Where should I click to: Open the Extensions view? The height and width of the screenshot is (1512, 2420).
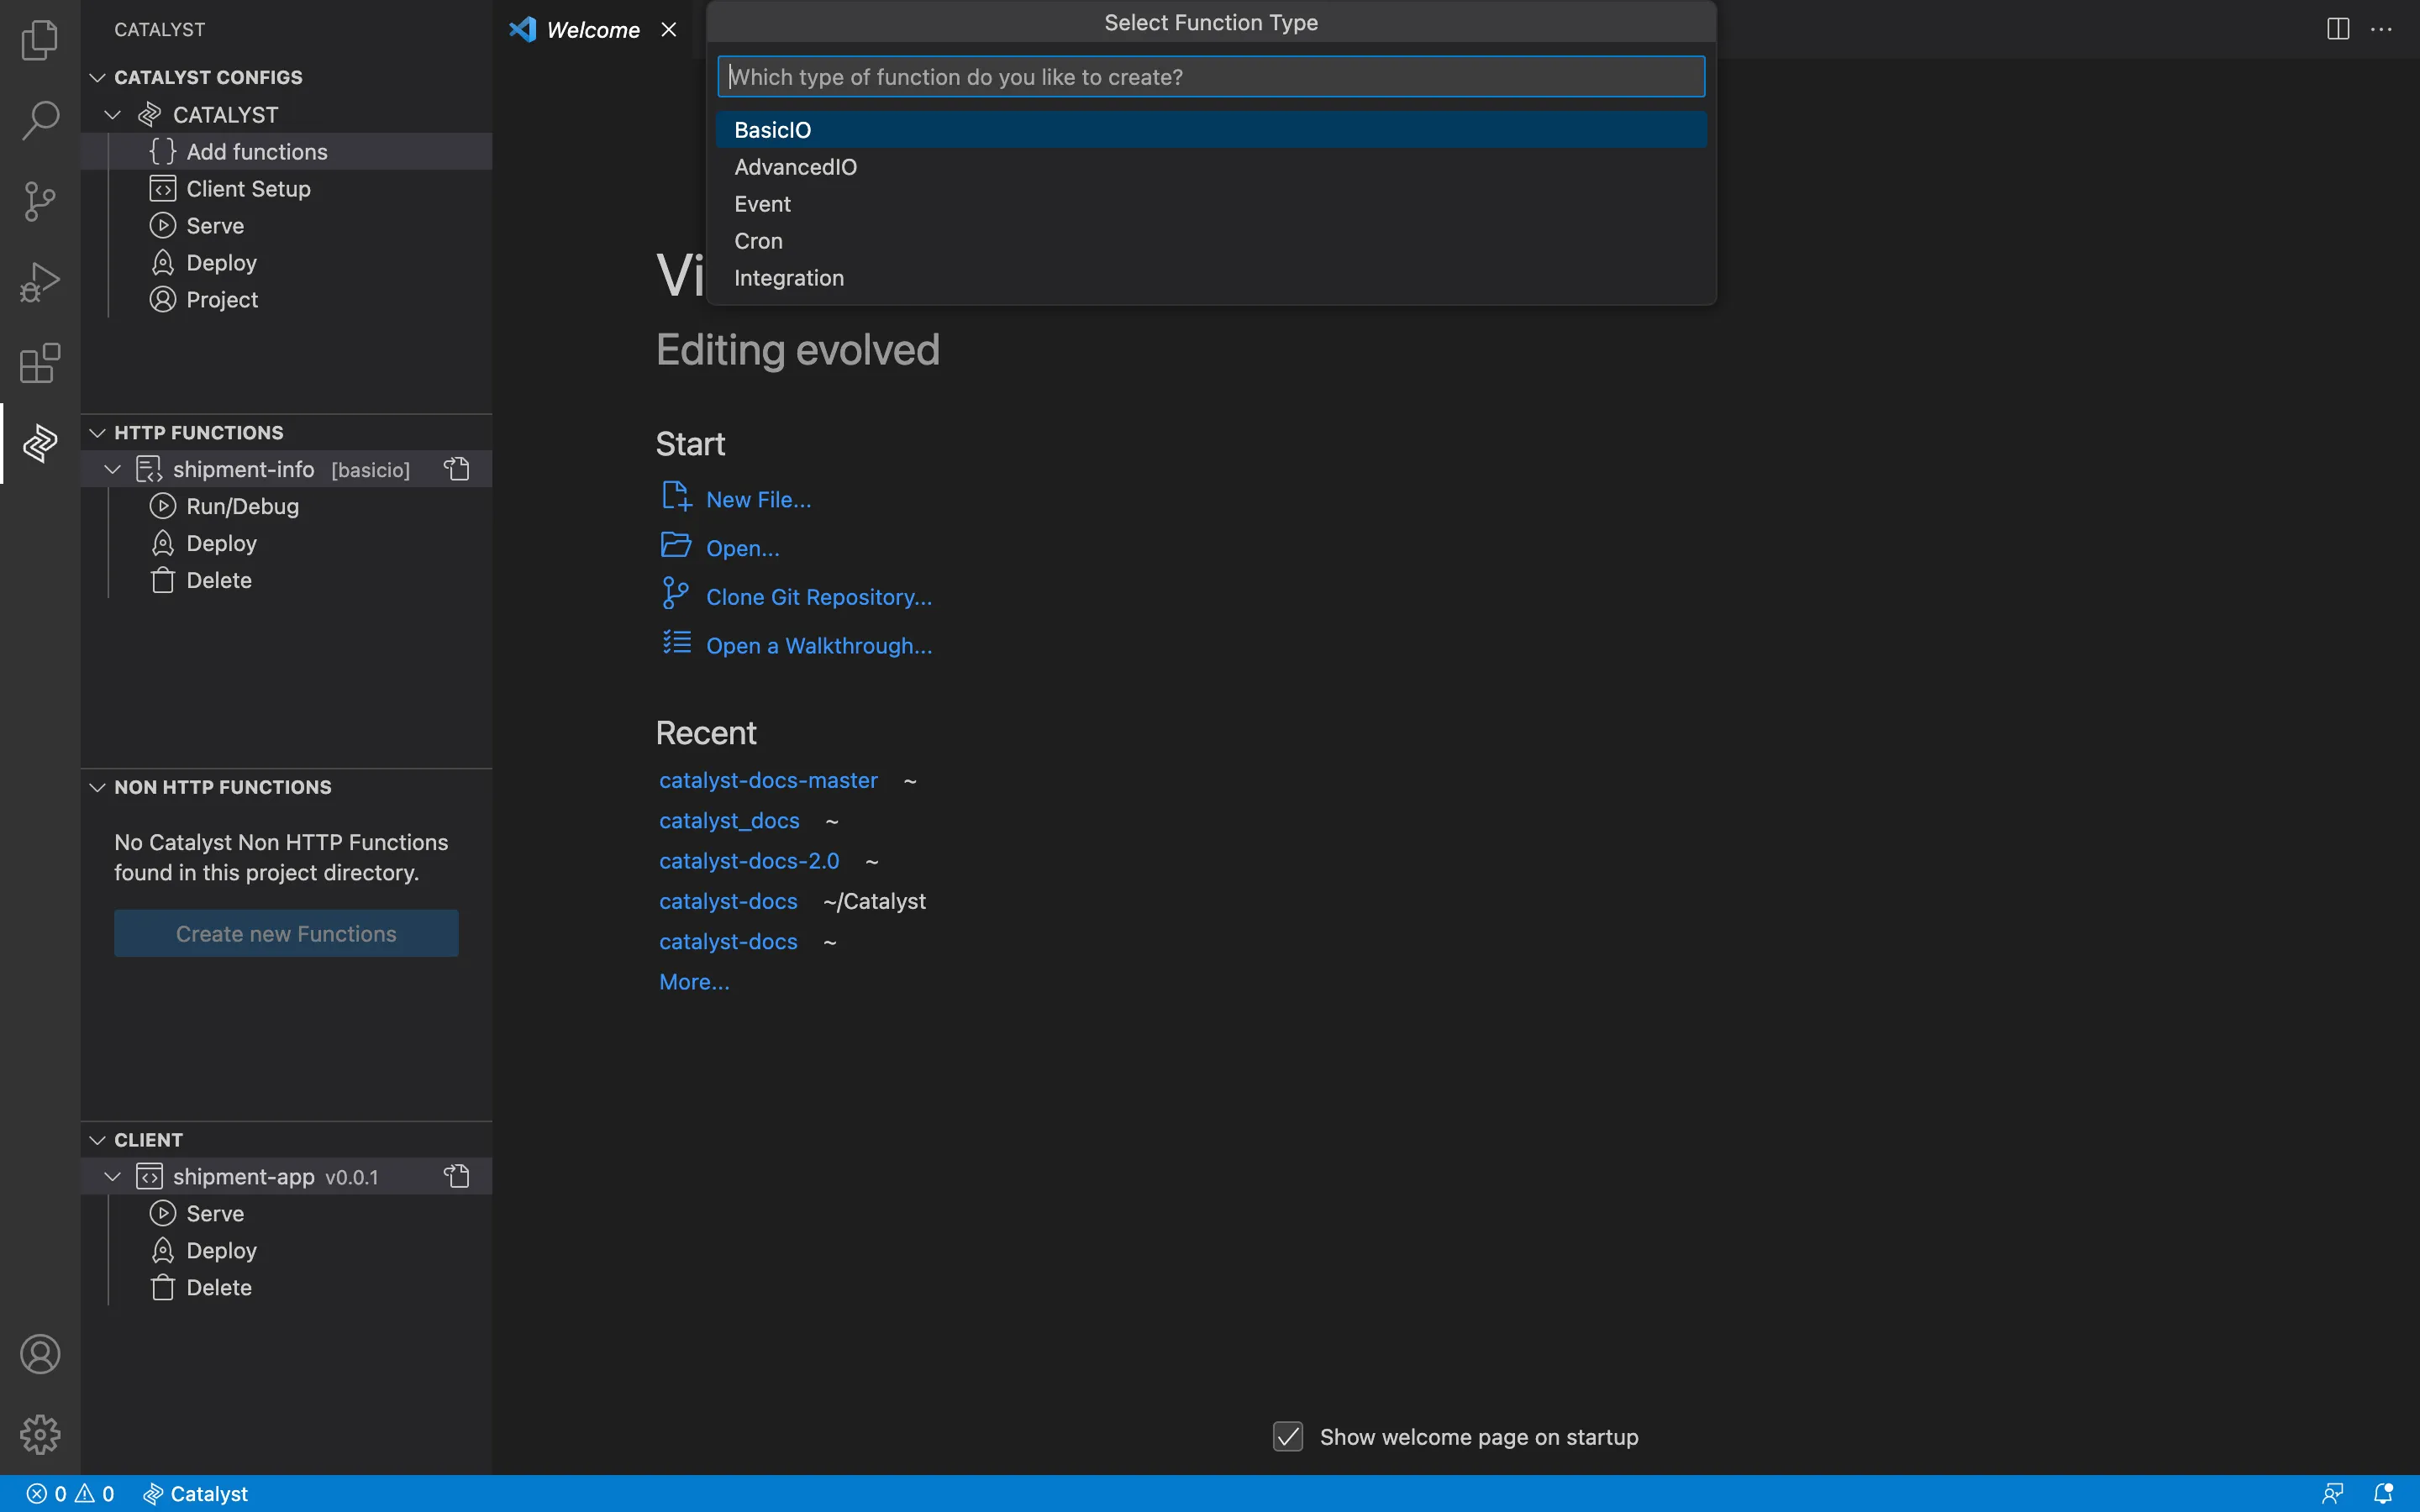[x=40, y=363]
